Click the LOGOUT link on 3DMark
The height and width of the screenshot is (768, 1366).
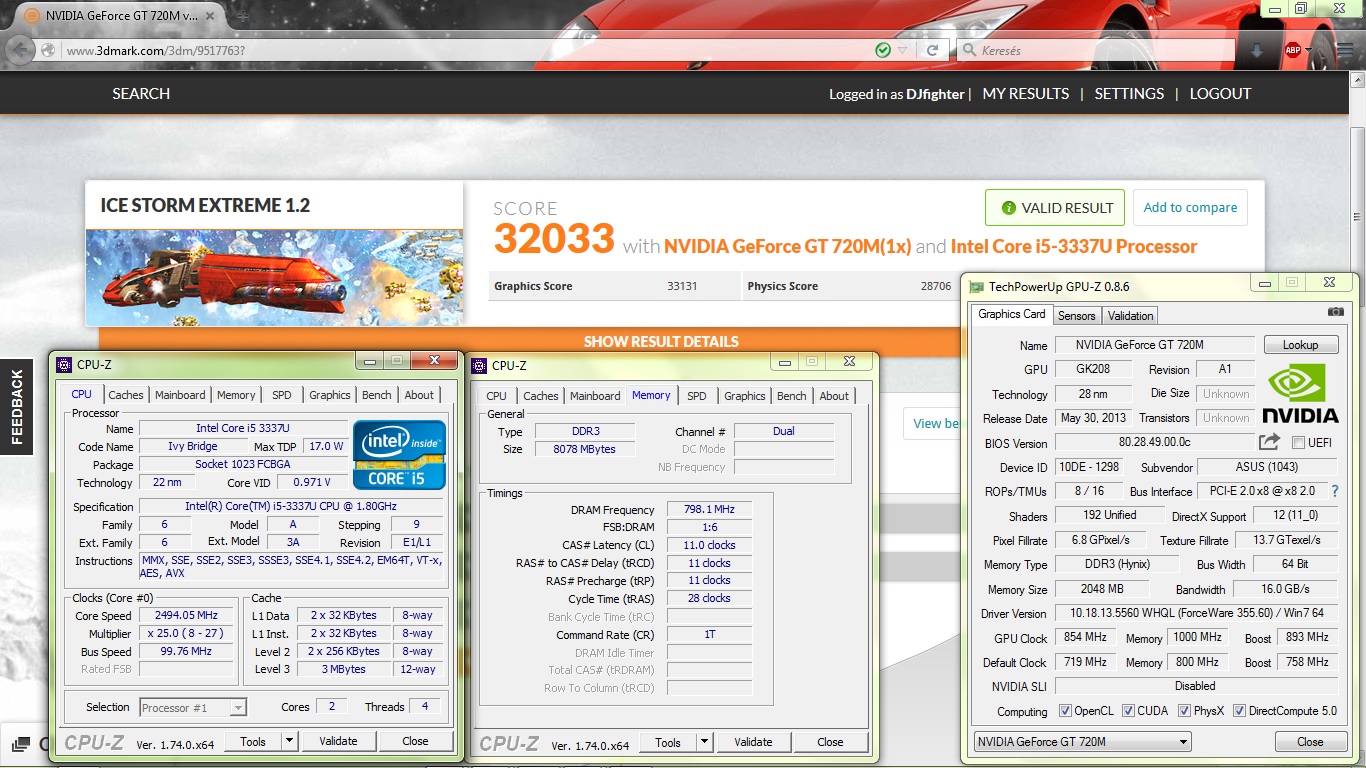click(x=1220, y=93)
